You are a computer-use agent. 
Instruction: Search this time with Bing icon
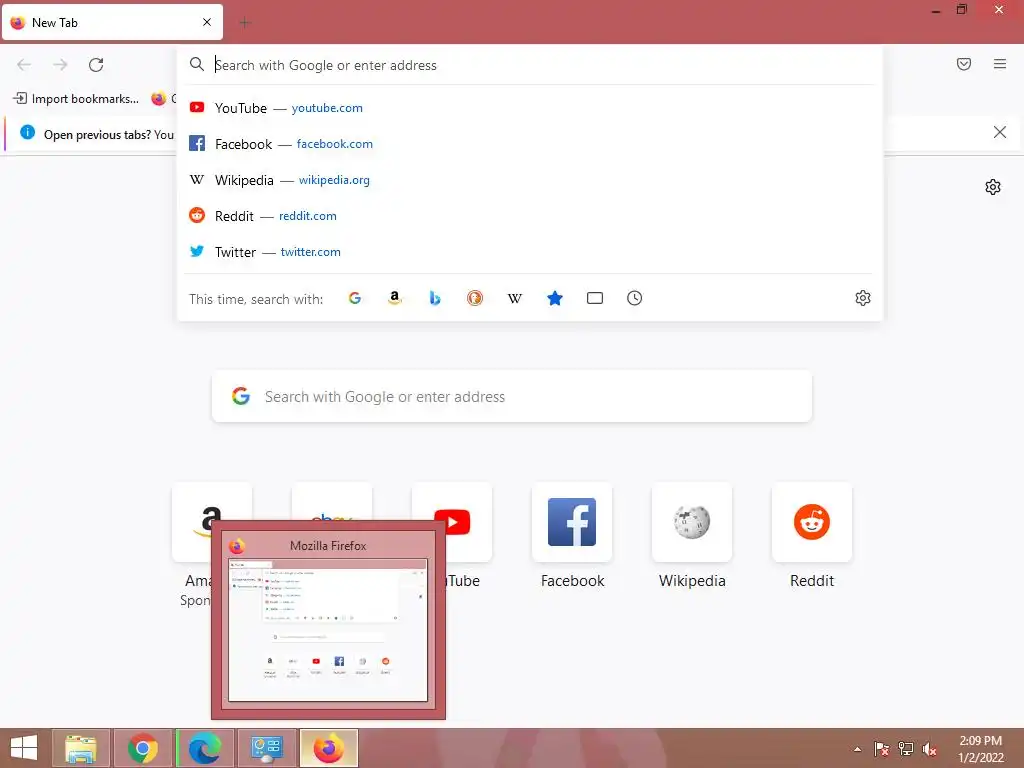click(435, 298)
